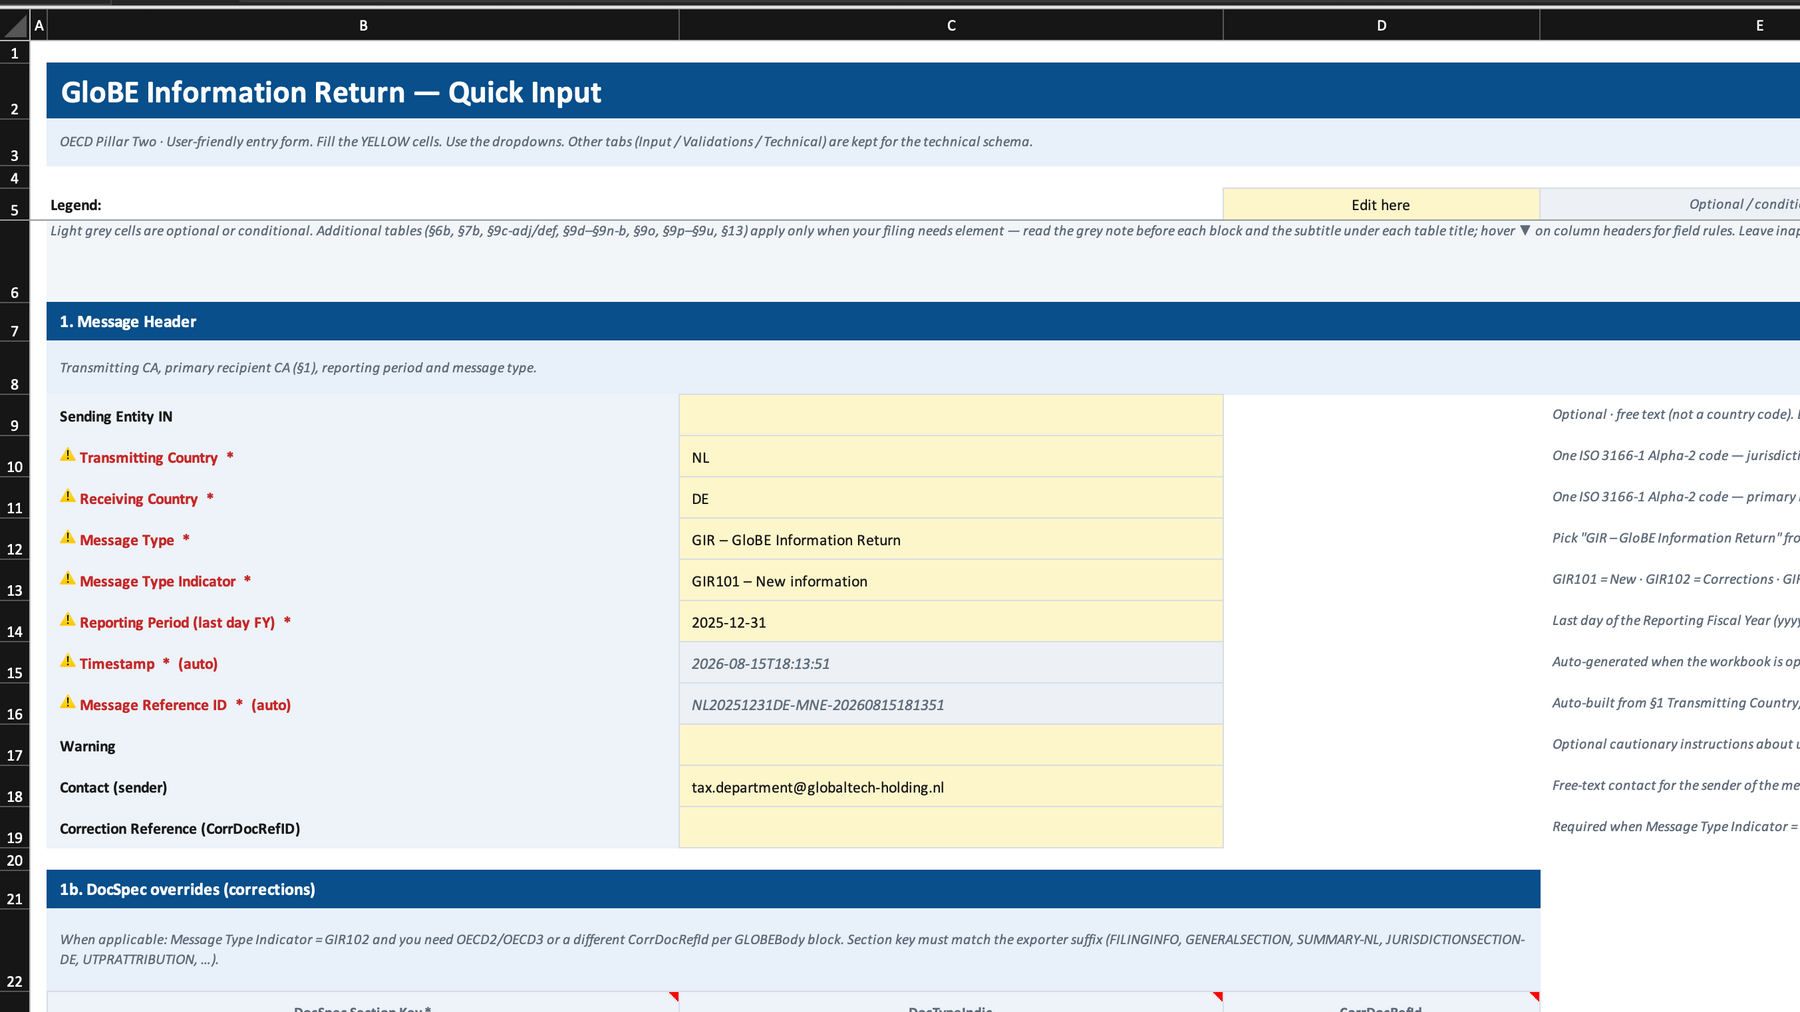This screenshot has width=1800, height=1012.
Task: Select row 12 header
Action: [x=15, y=539]
